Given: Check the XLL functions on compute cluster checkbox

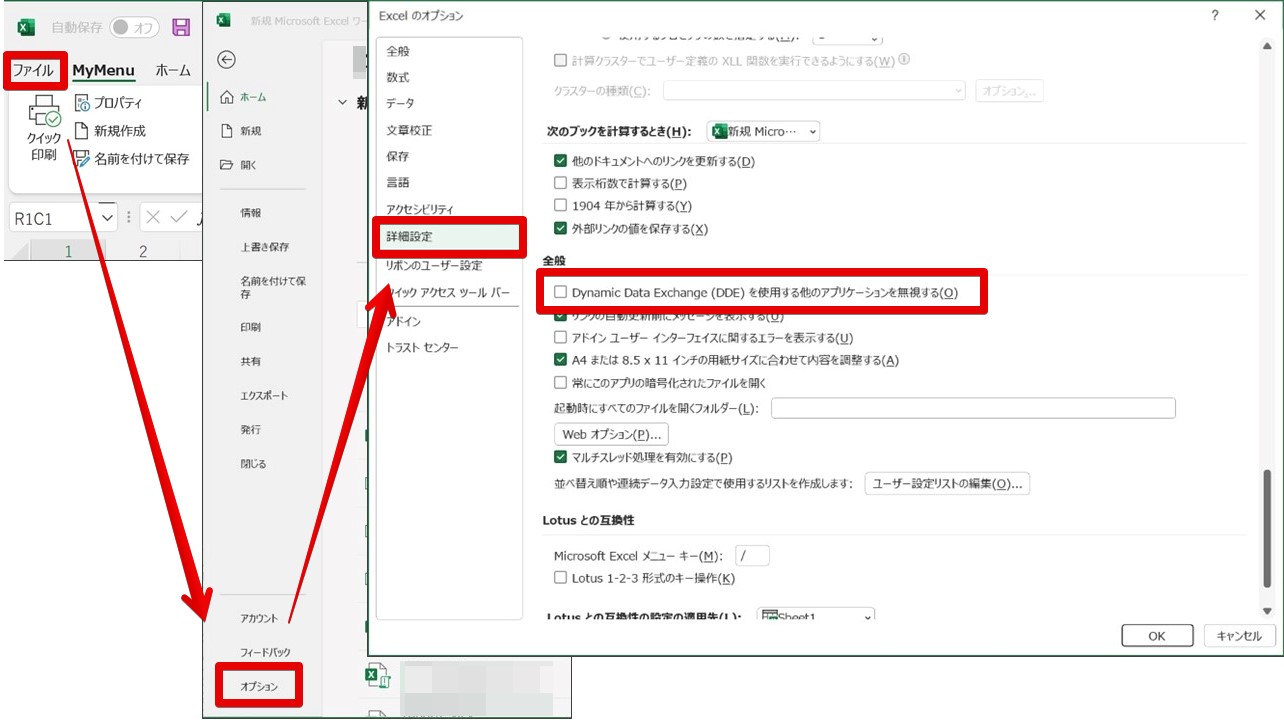Looking at the screenshot, I should (560, 61).
